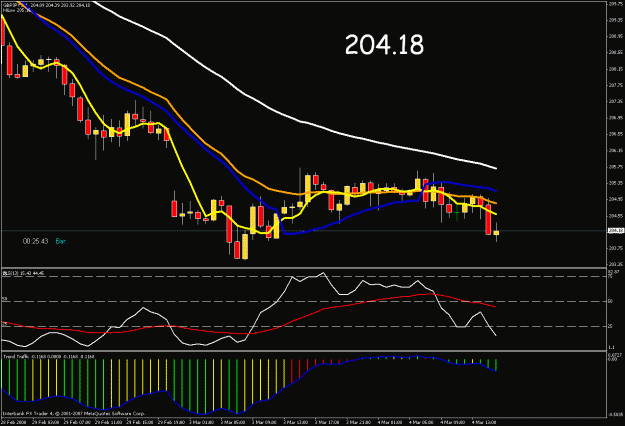
Task: Click the '3 Mar 09:00' time axis label
Action: pyautogui.click(x=264, y=422)
